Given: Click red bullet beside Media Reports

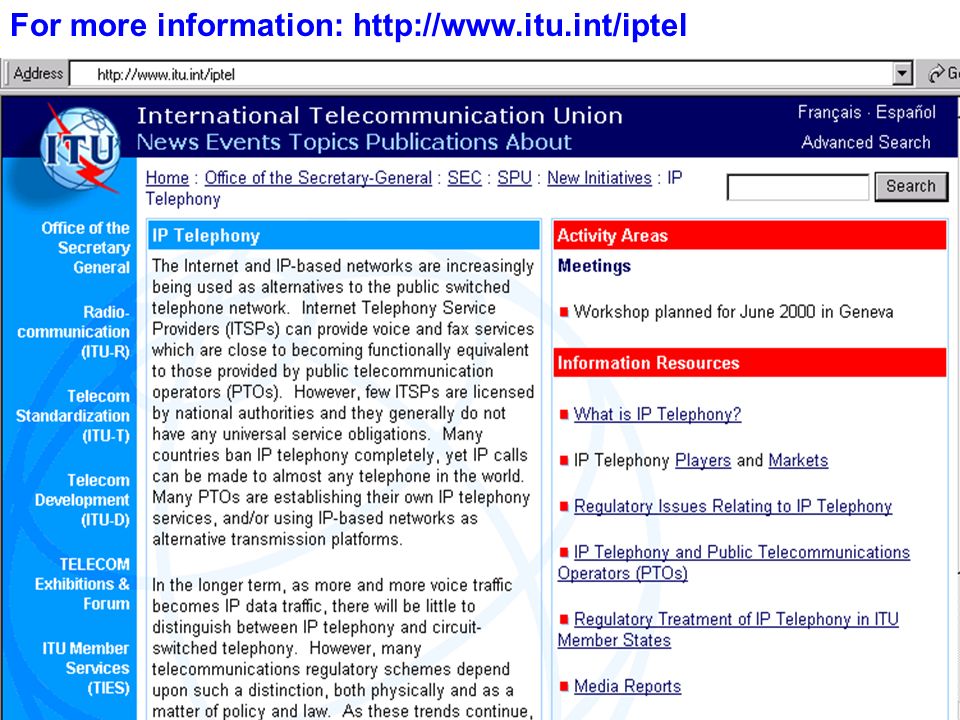Looking at the screenshot, I should click(x=564, y=686).
